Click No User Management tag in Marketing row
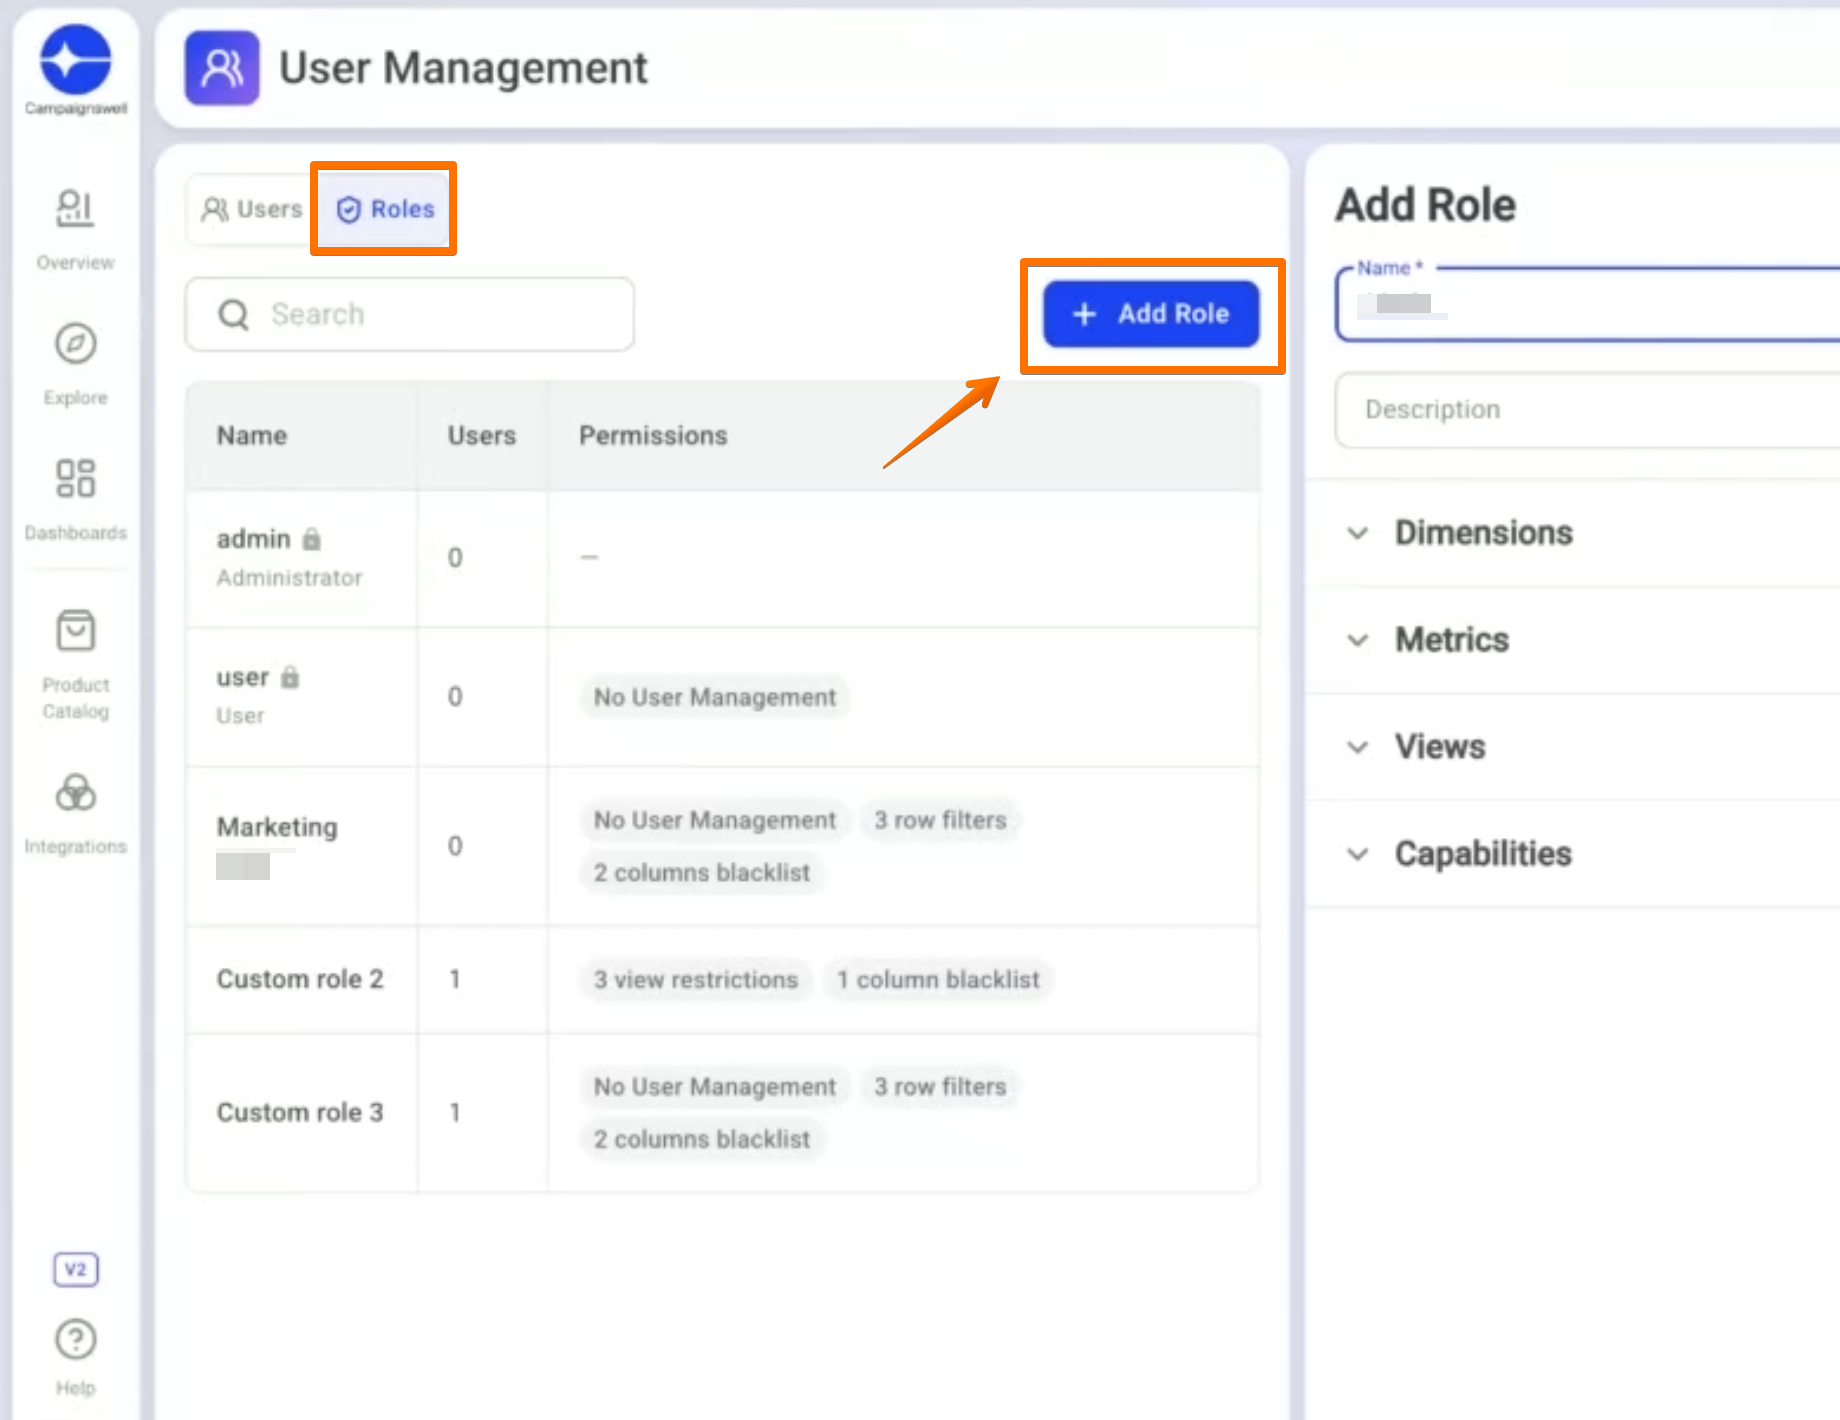 pyautogui.click(x=715, y=820)
